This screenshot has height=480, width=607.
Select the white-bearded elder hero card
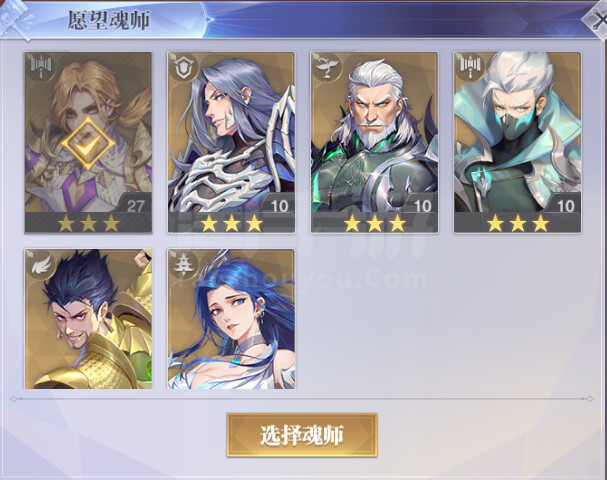pos(374,143)
